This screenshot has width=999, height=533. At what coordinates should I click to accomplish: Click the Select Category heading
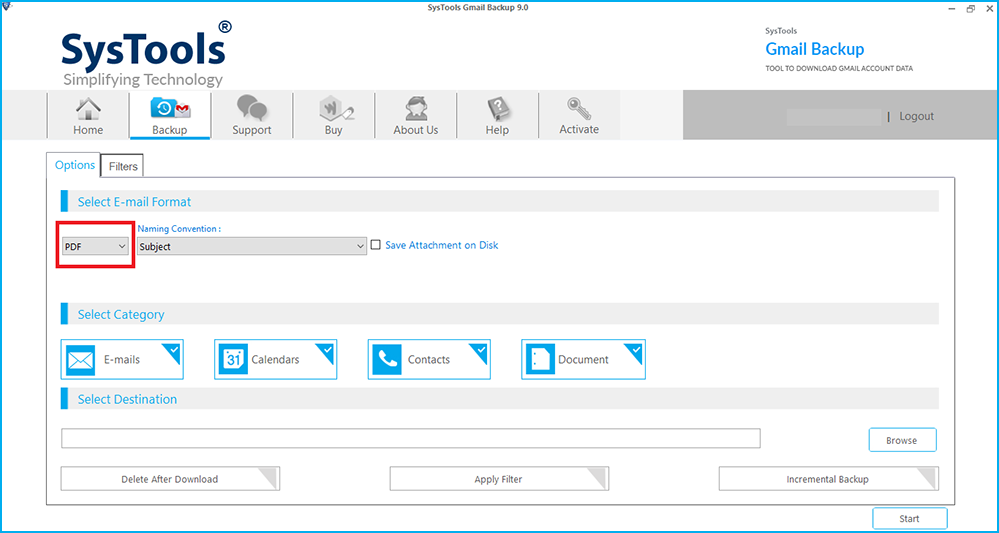(x=121, y=315)
